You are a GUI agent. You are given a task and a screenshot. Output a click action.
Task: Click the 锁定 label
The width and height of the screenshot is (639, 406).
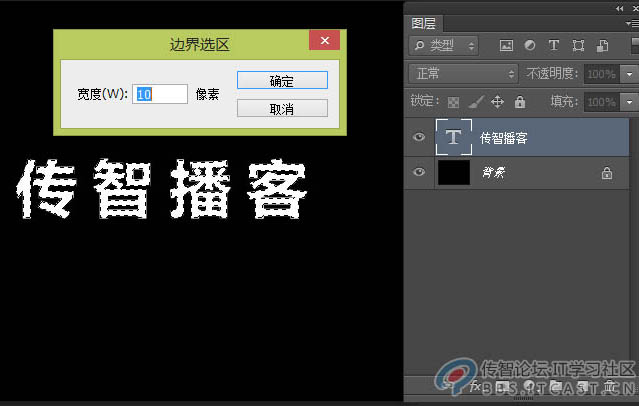(425, 100)
